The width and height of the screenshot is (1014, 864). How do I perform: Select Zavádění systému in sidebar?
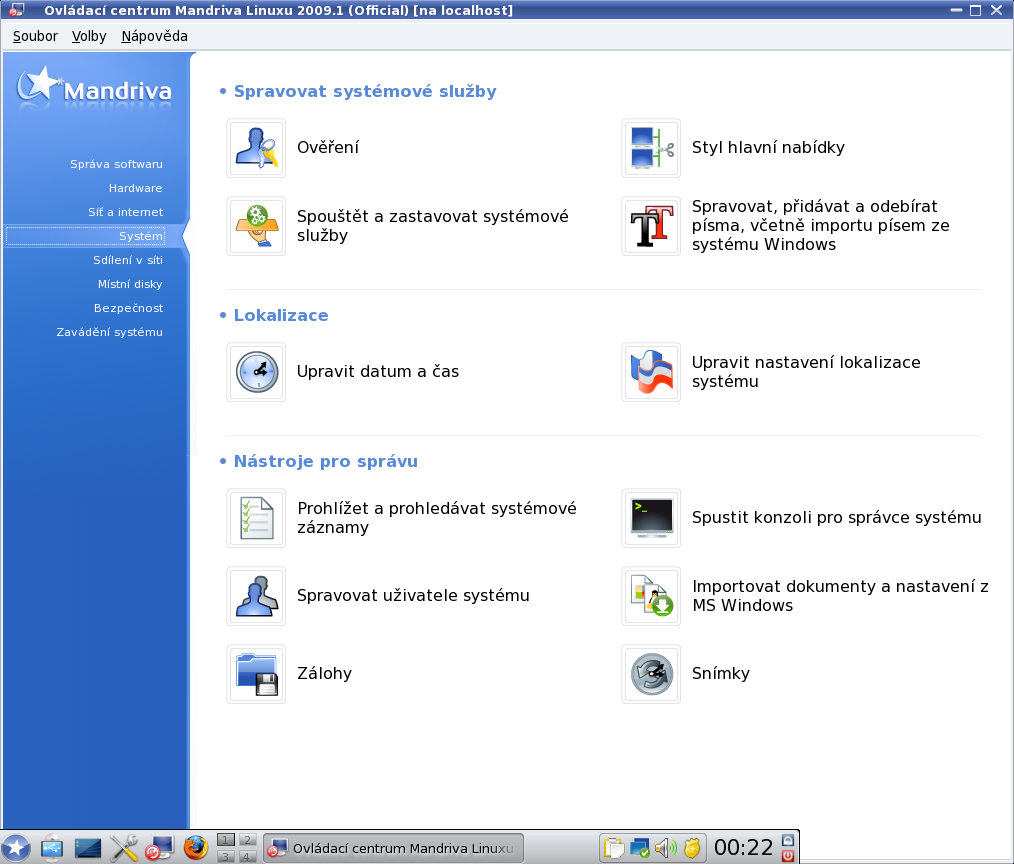click(x=109, y=332)
